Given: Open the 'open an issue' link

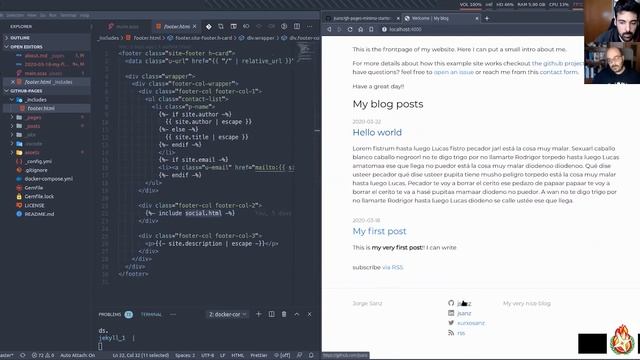Looking at the screenshot, I should coord(453,72).
